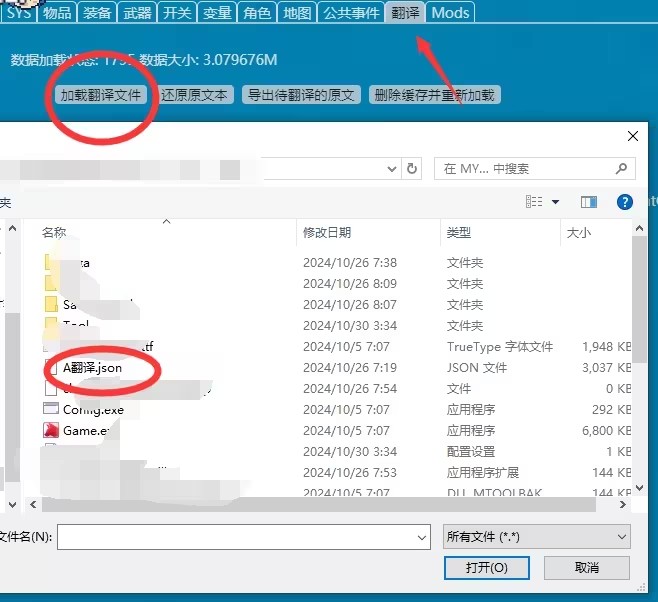658x602 pixels.
Task: Click the file list vertical scrollbar
Action: [639, 299]
